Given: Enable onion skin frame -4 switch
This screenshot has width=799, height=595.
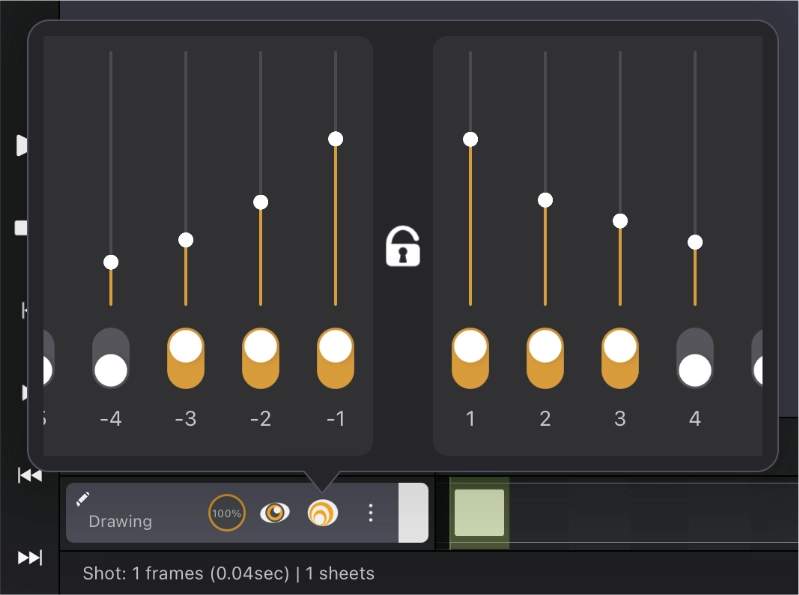Looking at the screenshot, I should pyautogui.click(x=111, y=358).
